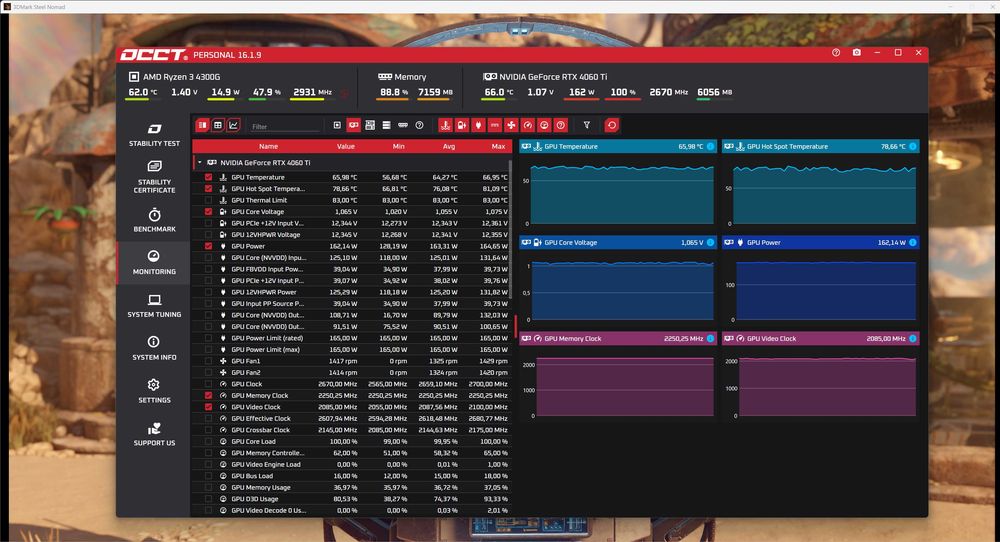Check the GPU Core Load checkbox
Image resolution: width=1000 pixels, height=542 pixels.
click(209, 441)
